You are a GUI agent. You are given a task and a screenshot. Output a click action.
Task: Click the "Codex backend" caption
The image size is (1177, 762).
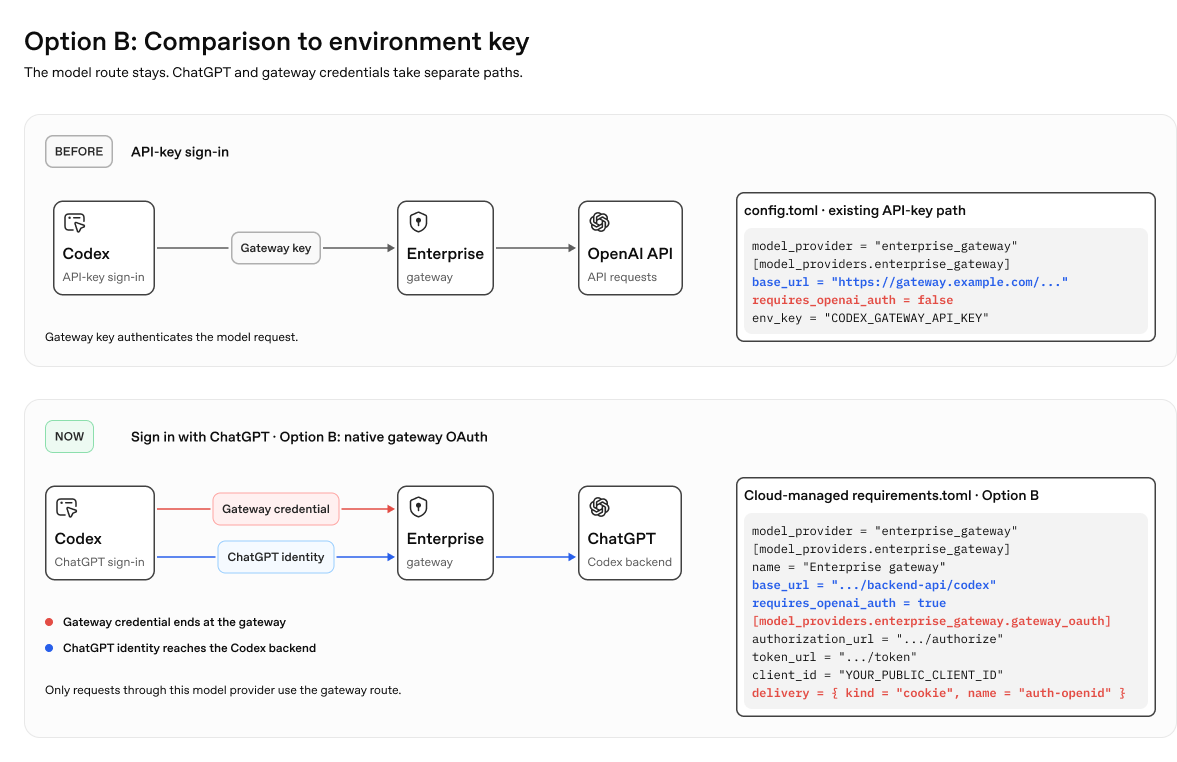click(629, 562)
